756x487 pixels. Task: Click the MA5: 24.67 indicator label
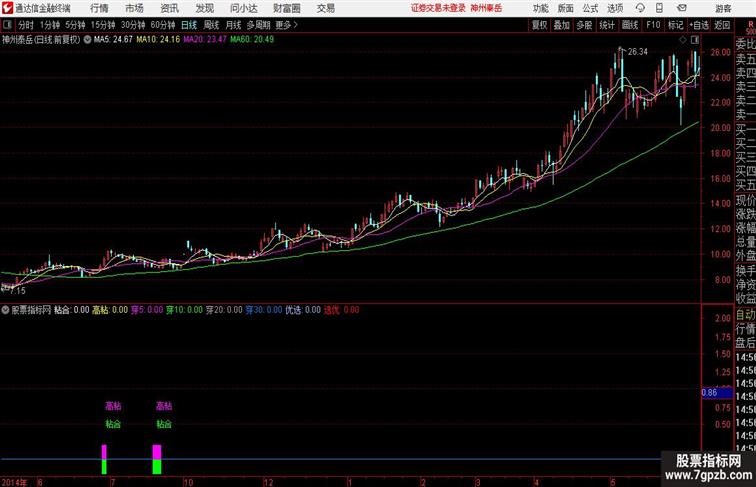[113, 40]
